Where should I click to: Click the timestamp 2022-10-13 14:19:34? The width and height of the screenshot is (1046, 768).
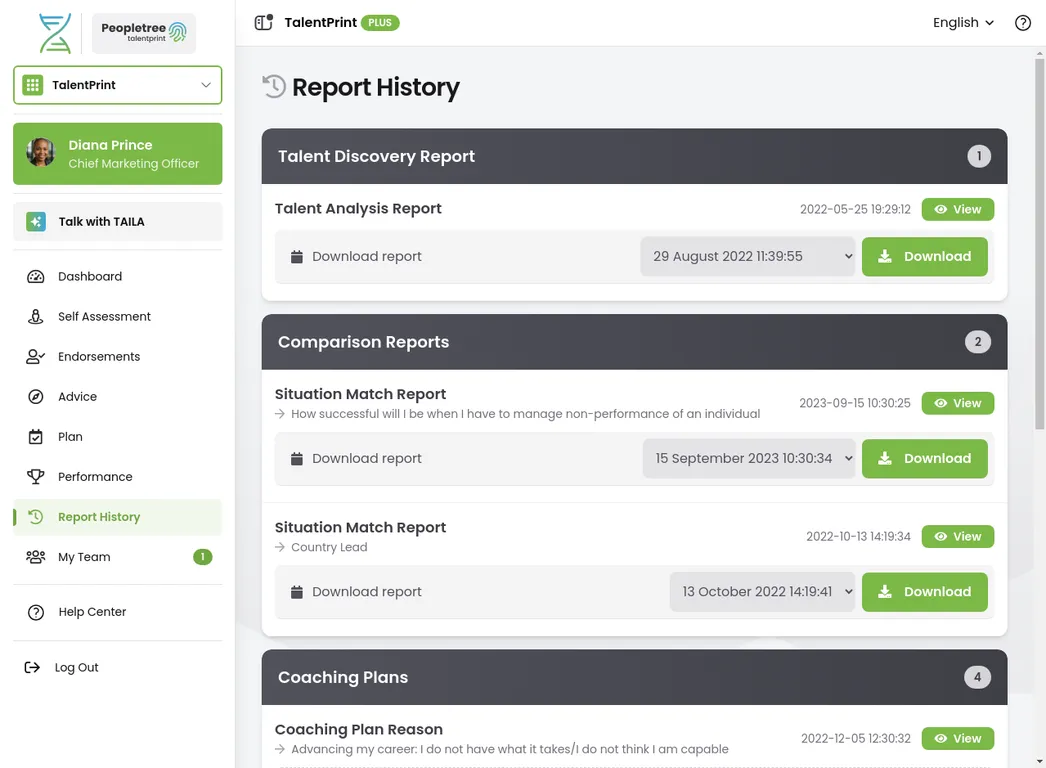[858, 536]
